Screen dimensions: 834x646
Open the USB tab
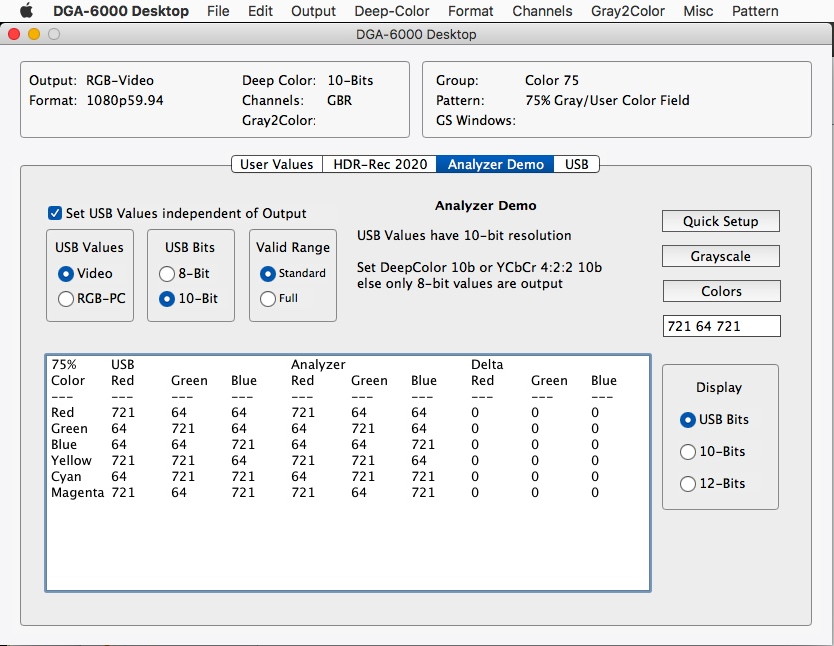(576, 164)
